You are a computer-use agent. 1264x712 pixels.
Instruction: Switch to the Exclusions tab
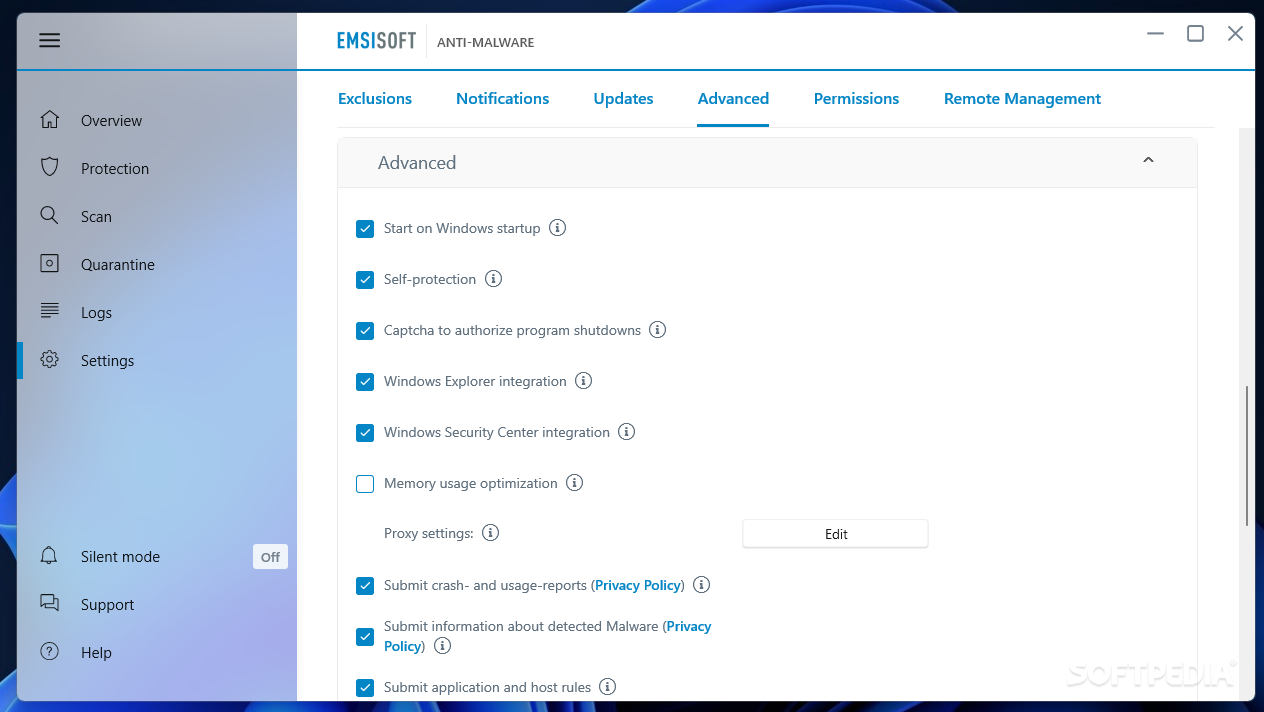click(375, 98)
